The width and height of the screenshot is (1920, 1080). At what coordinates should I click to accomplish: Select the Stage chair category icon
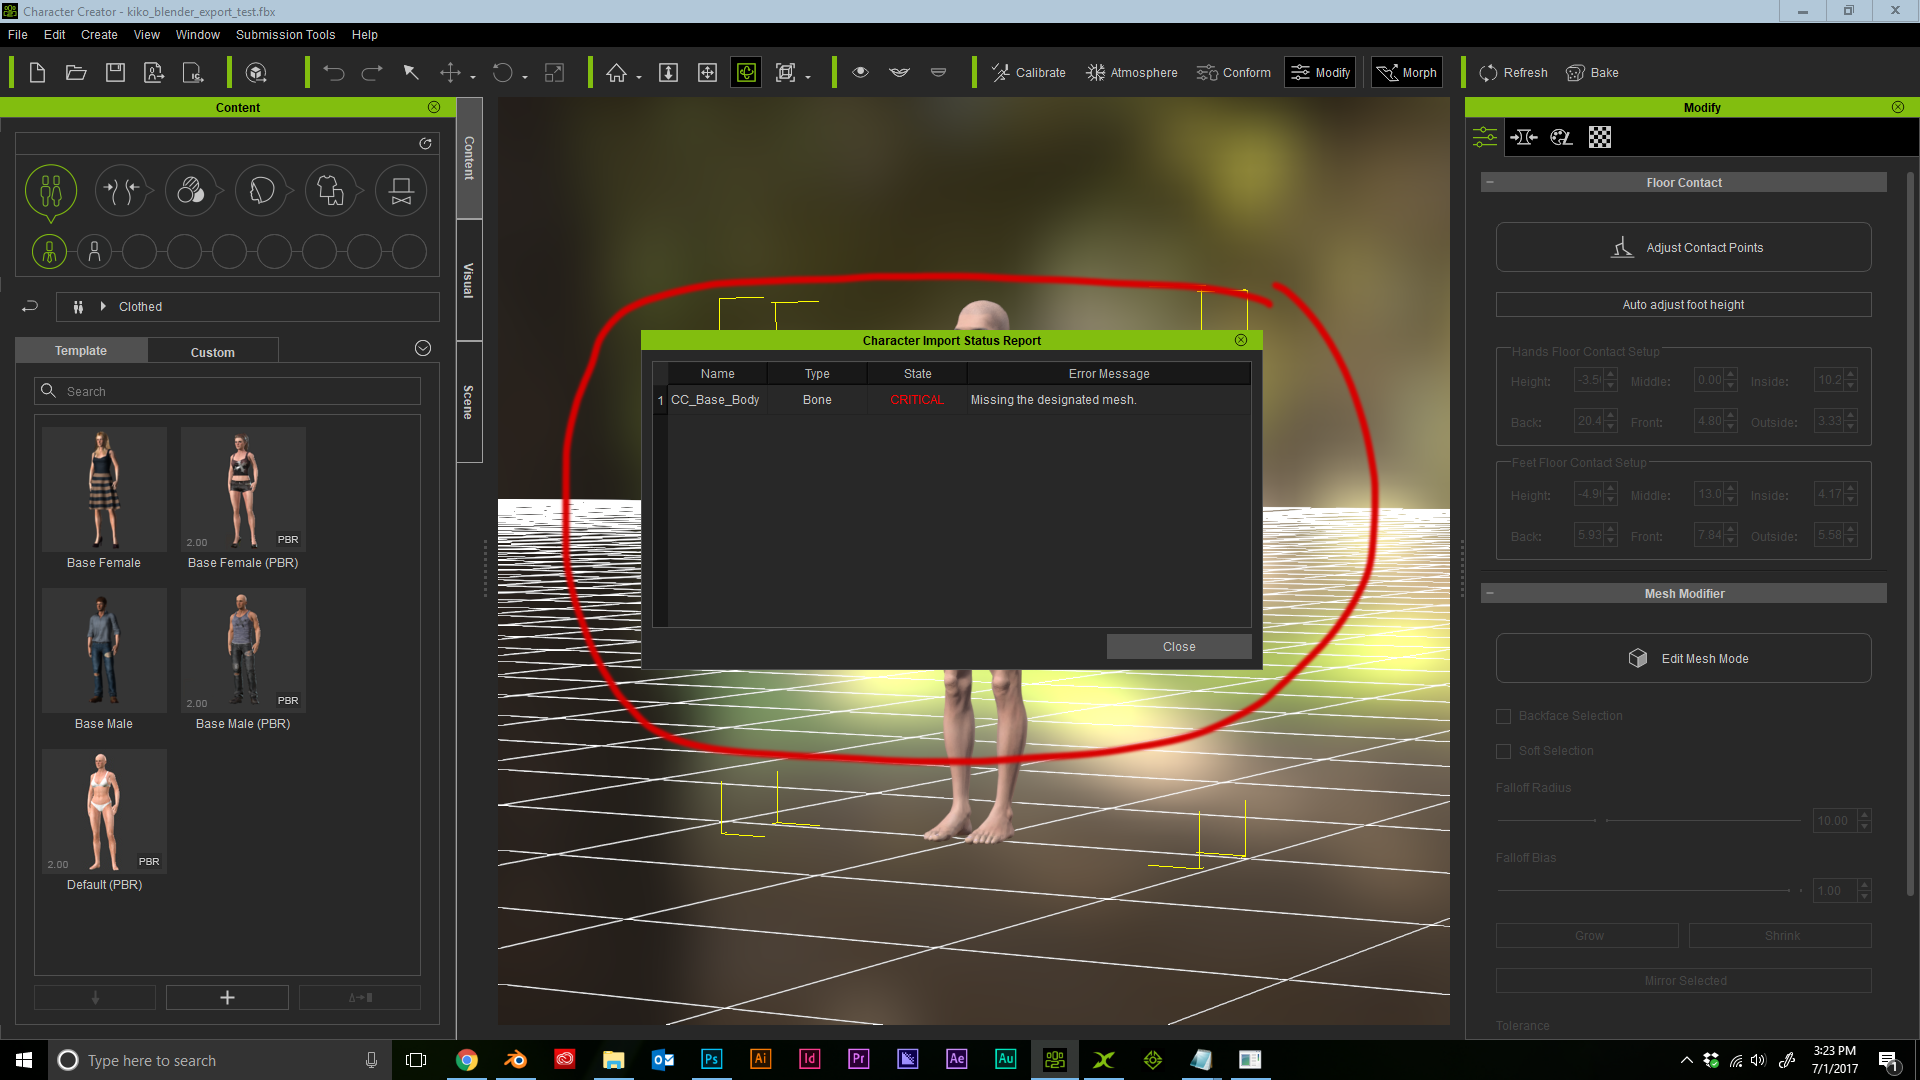(401, 190)
